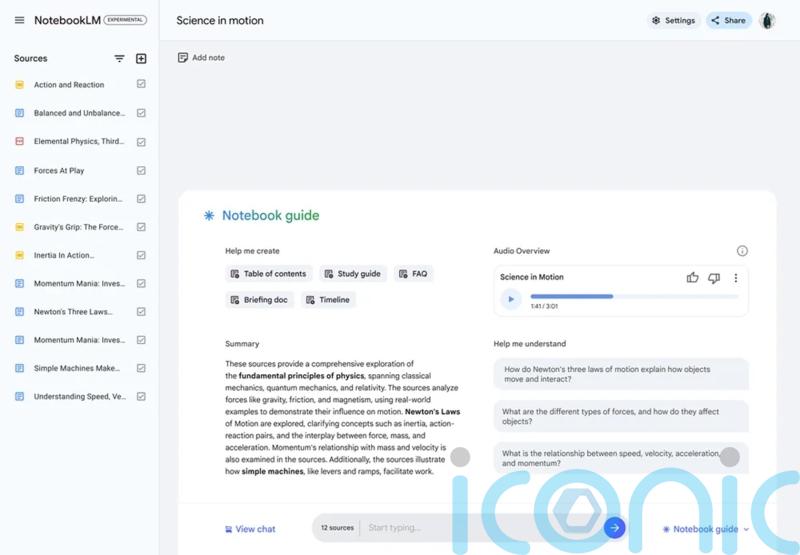Viewport: 800px width, 555px height.
Task: Generate a Table of contents
Action: click(x=268, y=274)
